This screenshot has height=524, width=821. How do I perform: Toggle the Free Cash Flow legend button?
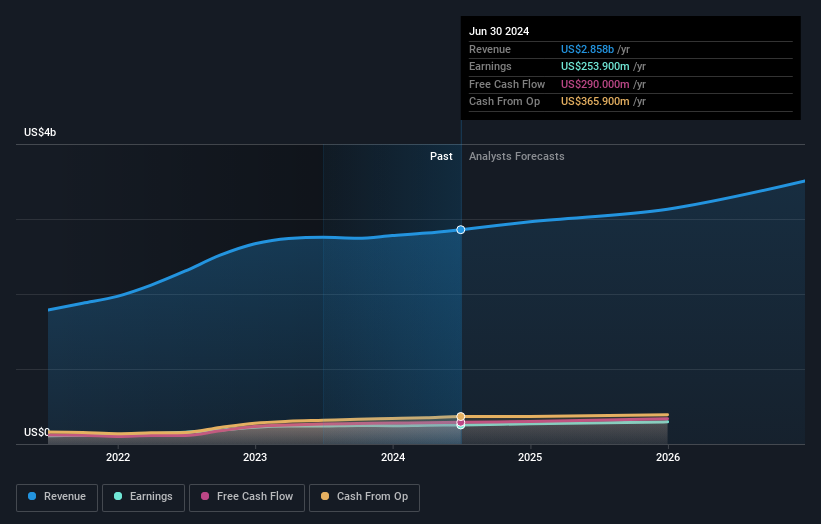(247, 497)
